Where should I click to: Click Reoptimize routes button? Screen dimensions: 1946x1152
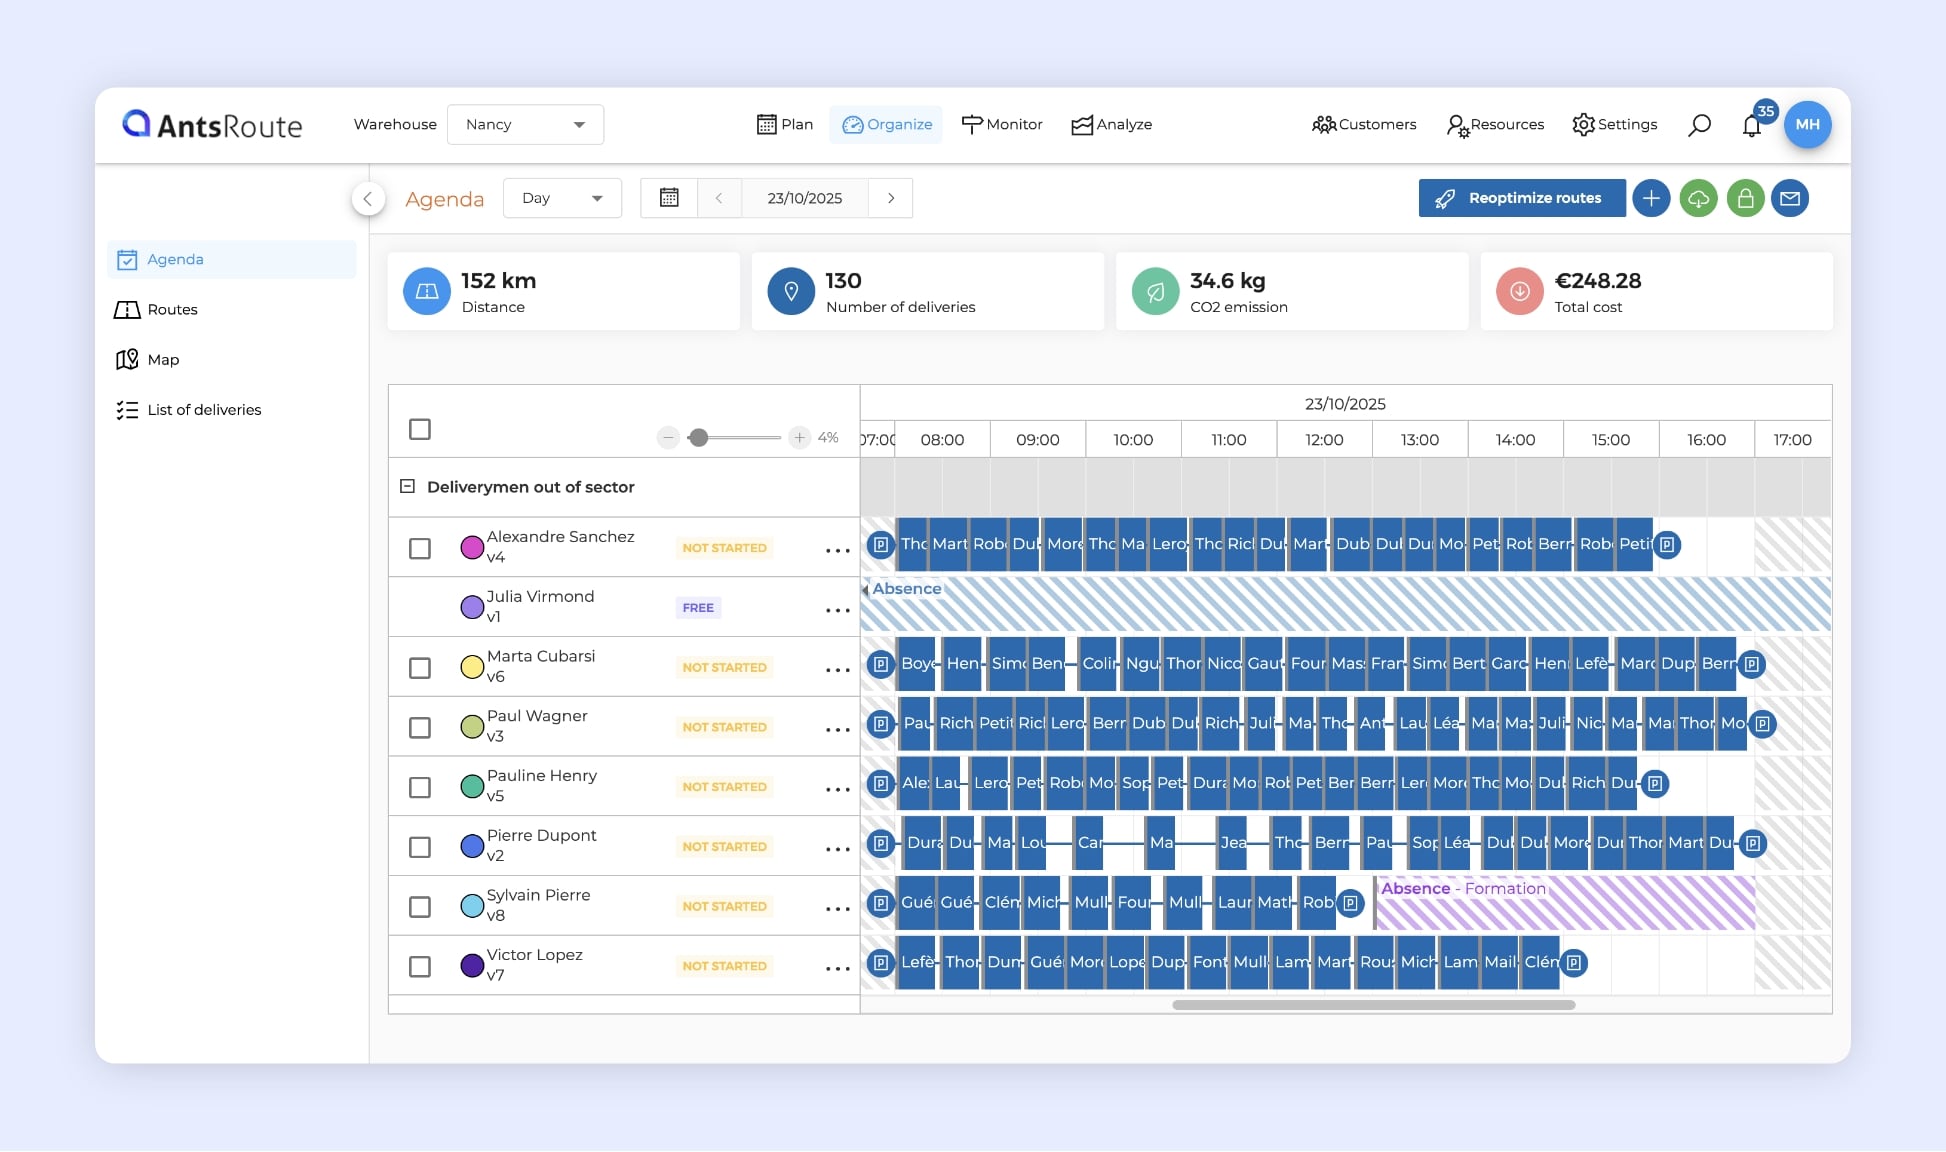1521,198
